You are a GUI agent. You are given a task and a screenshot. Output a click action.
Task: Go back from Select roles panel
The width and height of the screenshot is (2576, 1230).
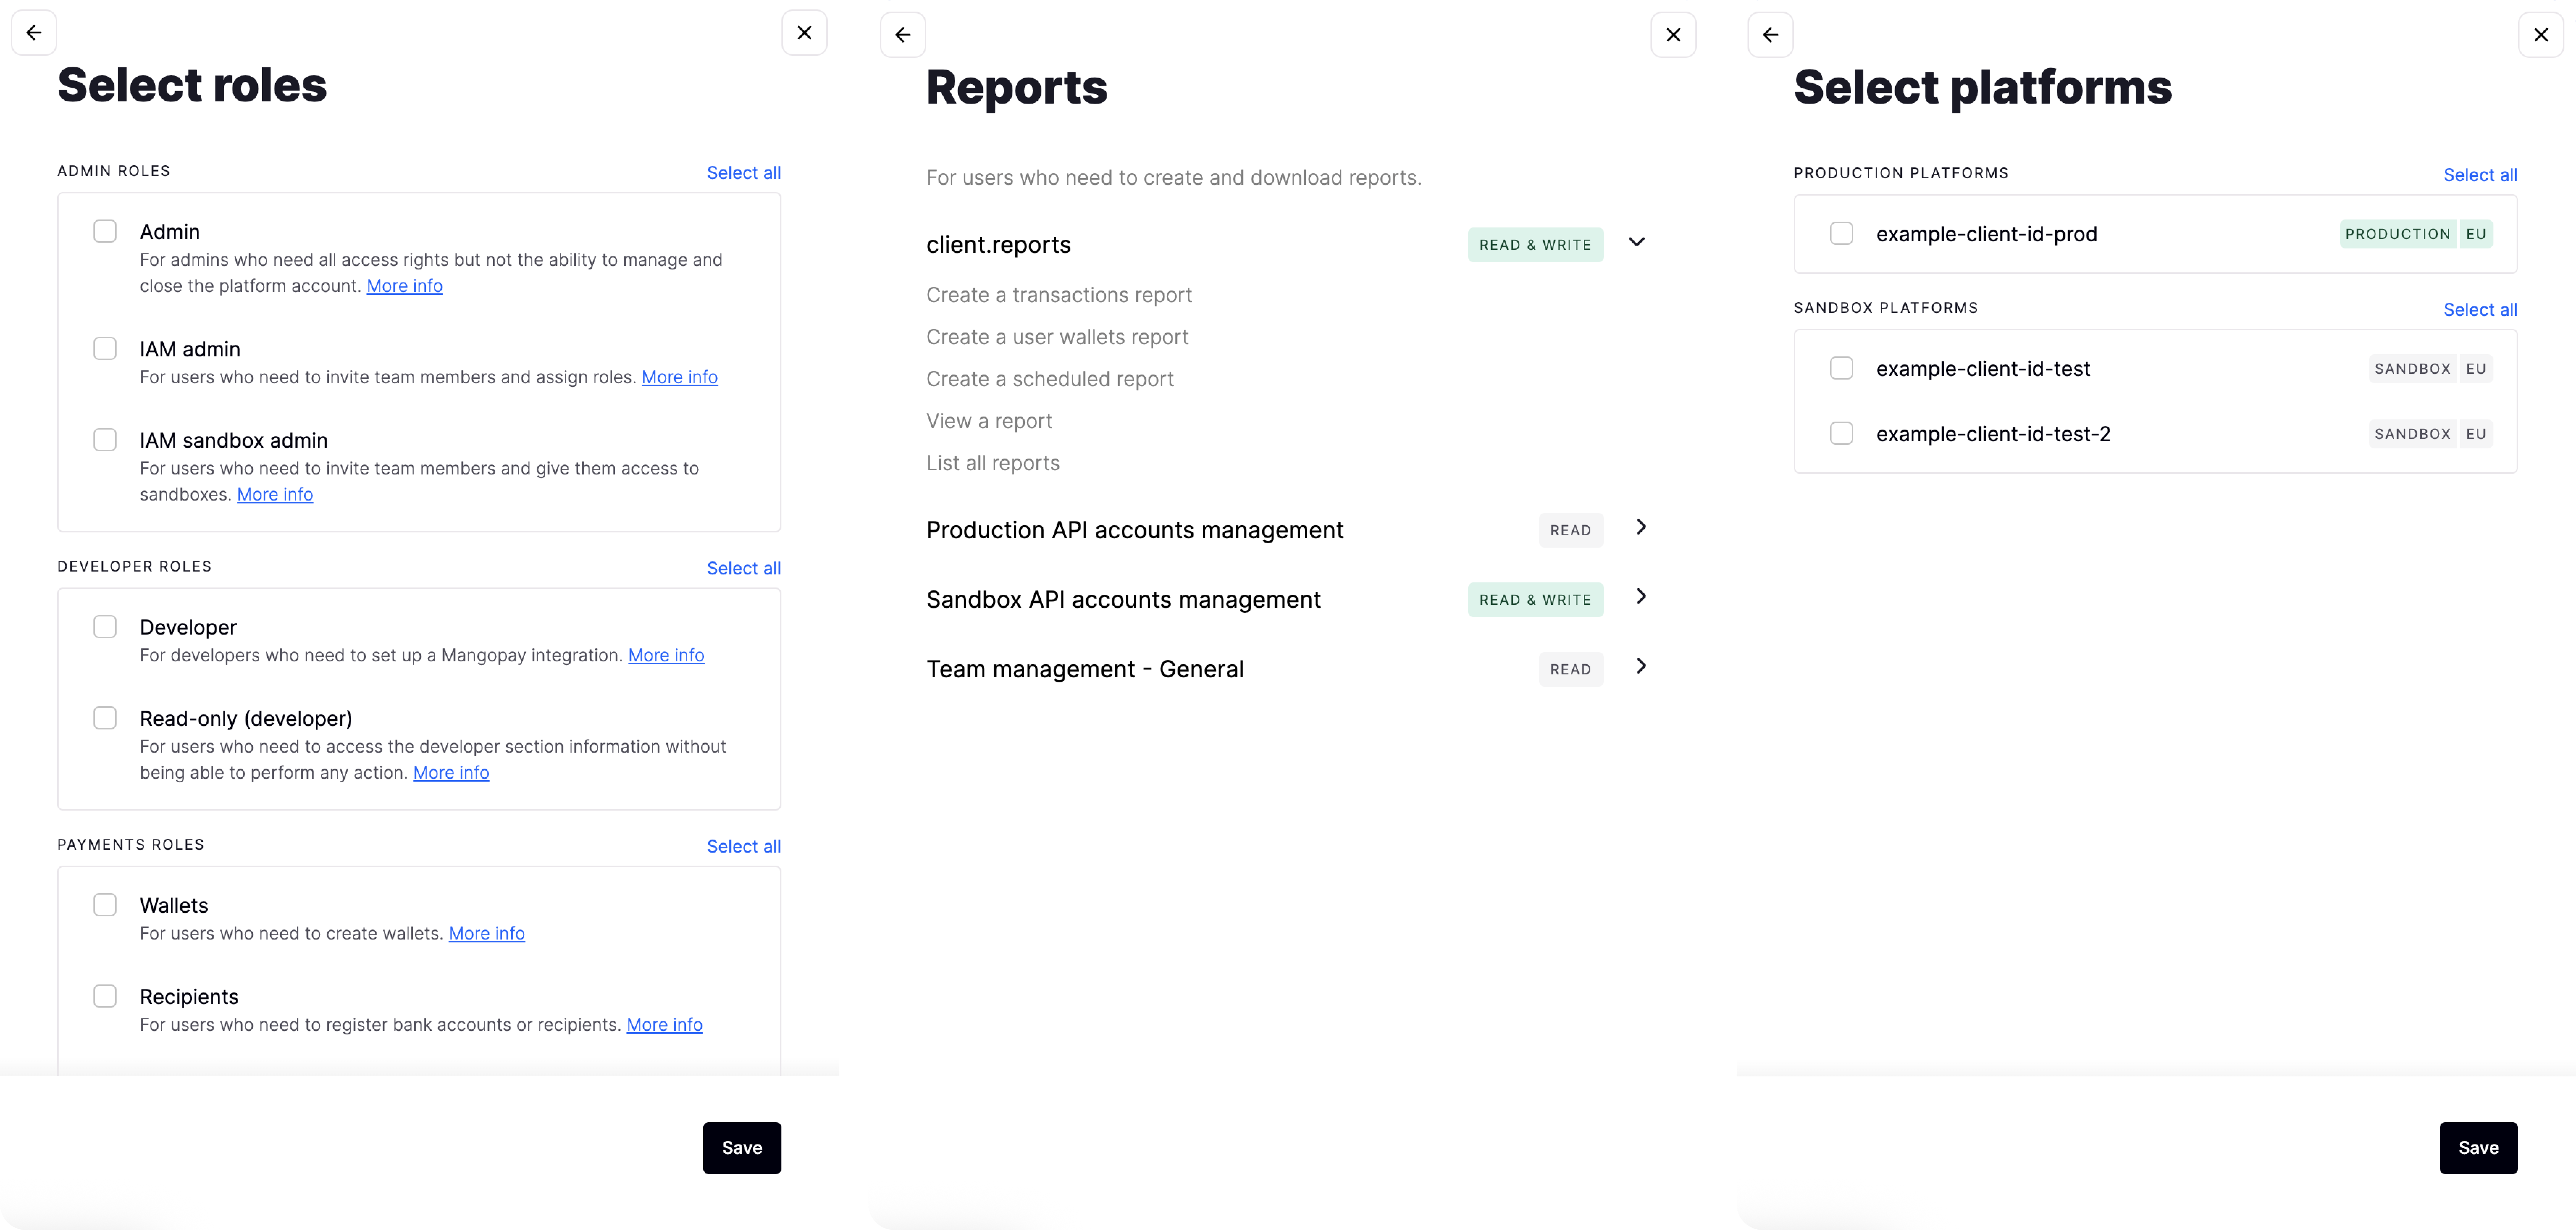pyautogui.click(x=34, y=33)
